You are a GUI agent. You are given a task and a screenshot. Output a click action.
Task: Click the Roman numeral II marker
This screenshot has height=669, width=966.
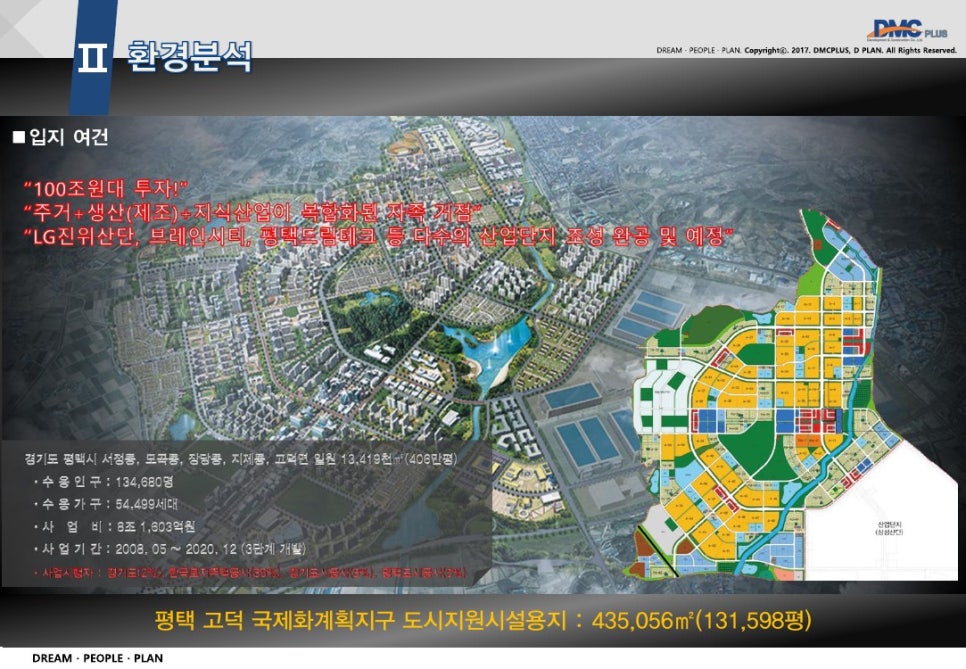point(92,59)
